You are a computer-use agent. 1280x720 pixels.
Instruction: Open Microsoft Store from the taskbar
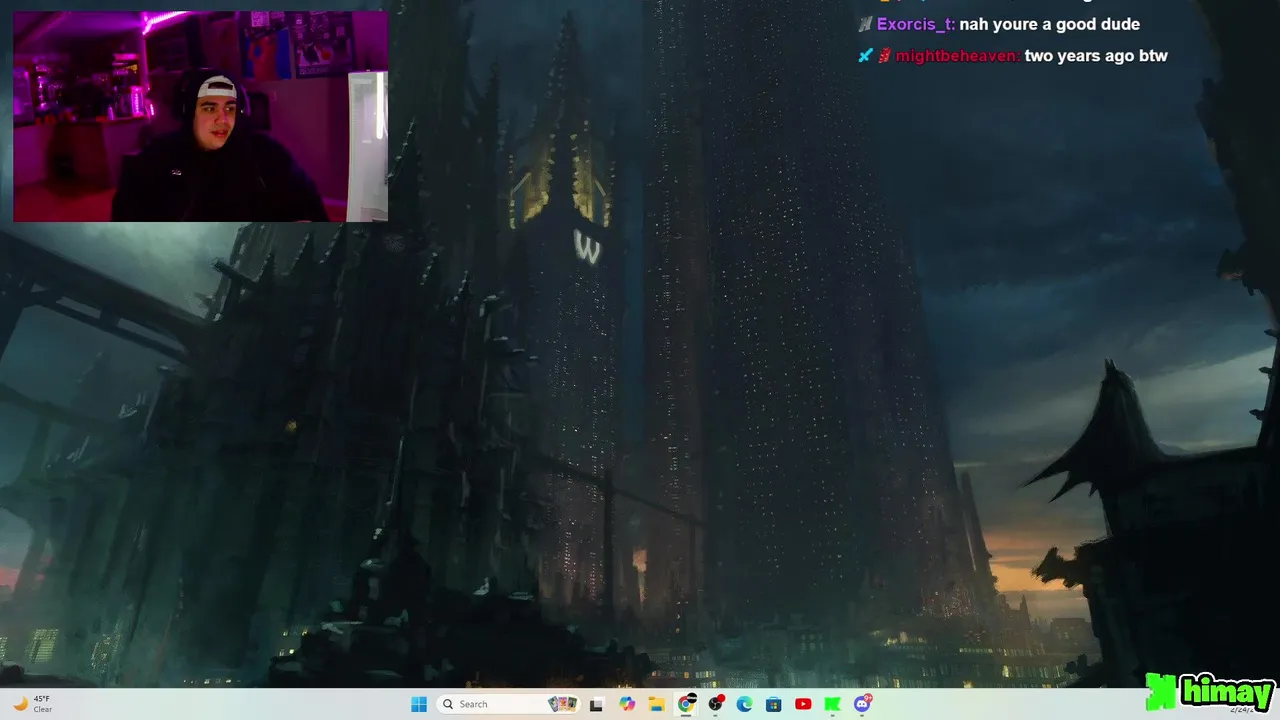[x=774, y=704]
